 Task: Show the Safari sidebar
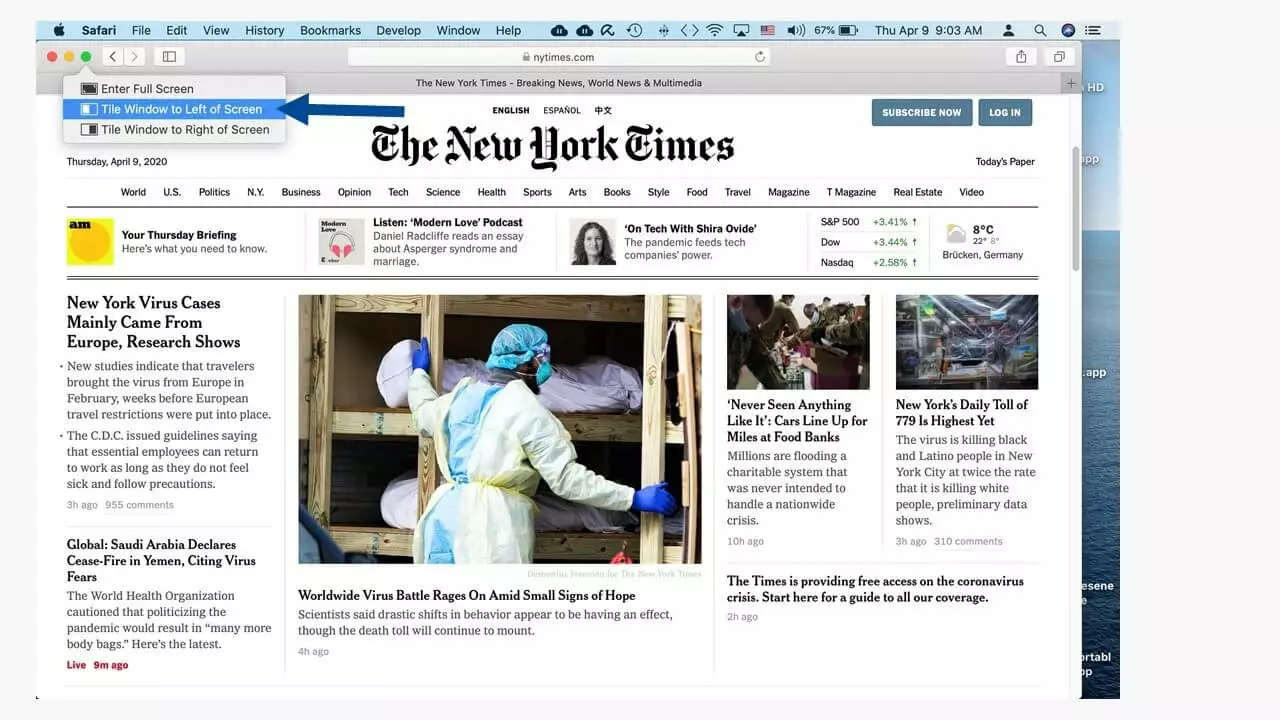(x=169, y=57)
